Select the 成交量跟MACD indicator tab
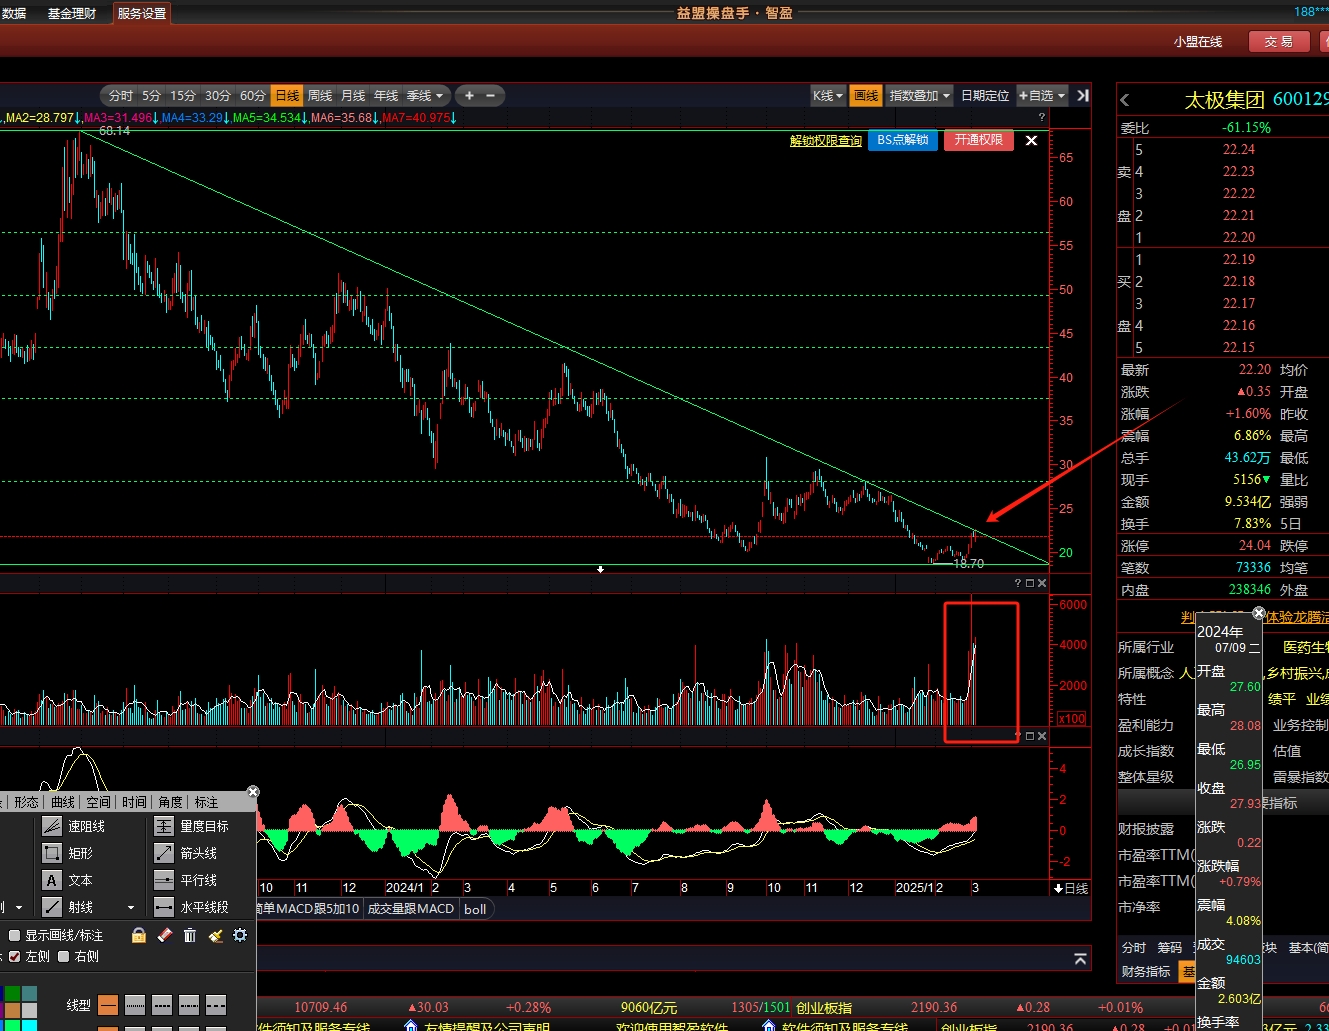This screenshot has height=1031, width=1329. [x=411, y=909]
